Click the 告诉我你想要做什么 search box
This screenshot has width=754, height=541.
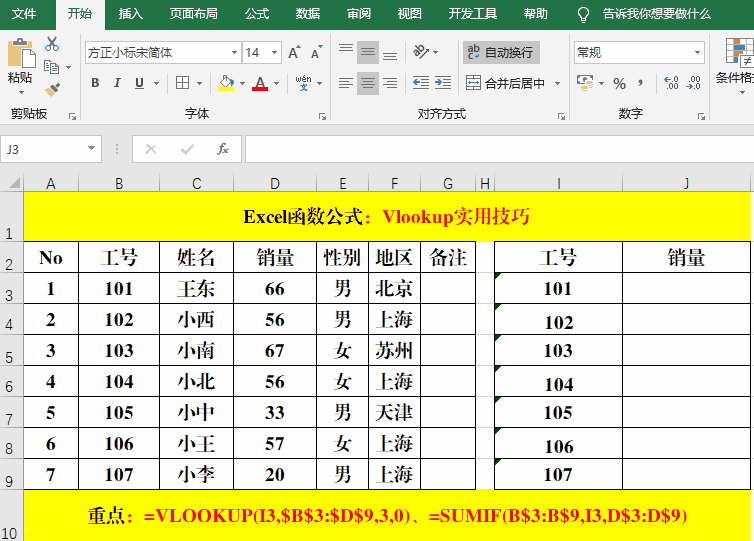(657, 14)
